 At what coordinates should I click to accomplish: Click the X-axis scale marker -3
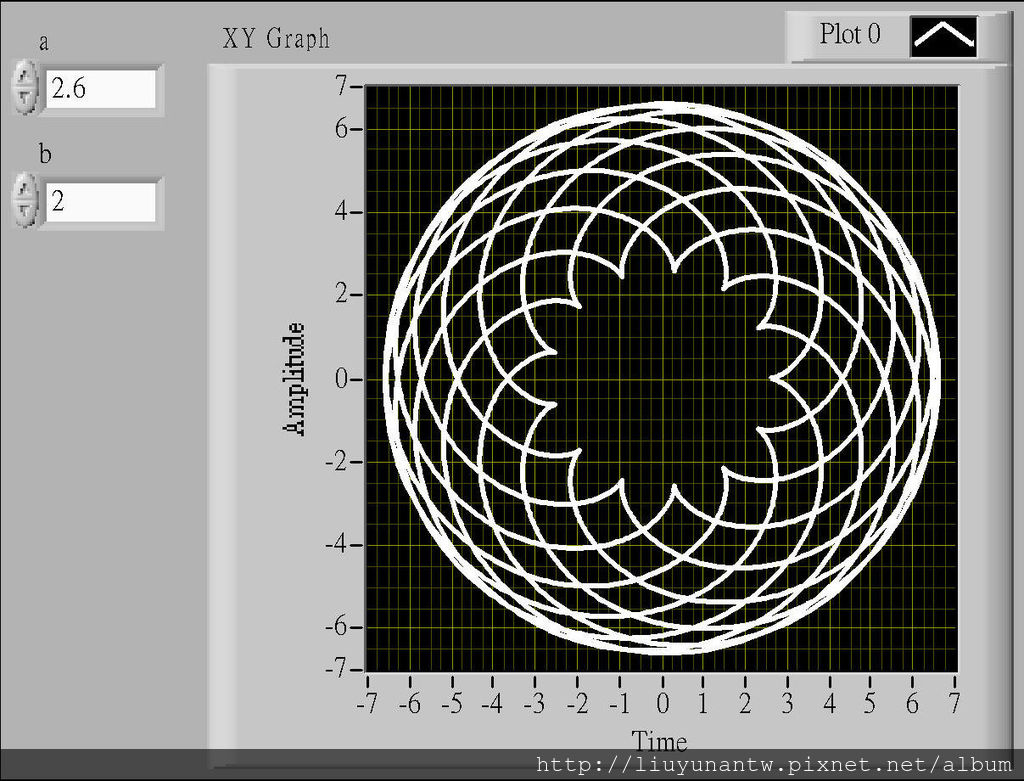[x=534, y=703]
